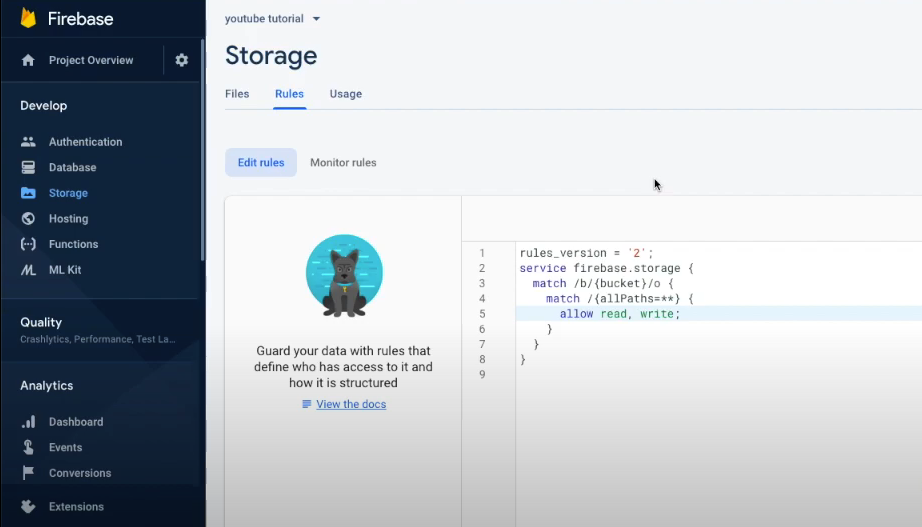Click the Functions brackets icon
The width and height of the screenshot is (922, 527).
(28, 244)
